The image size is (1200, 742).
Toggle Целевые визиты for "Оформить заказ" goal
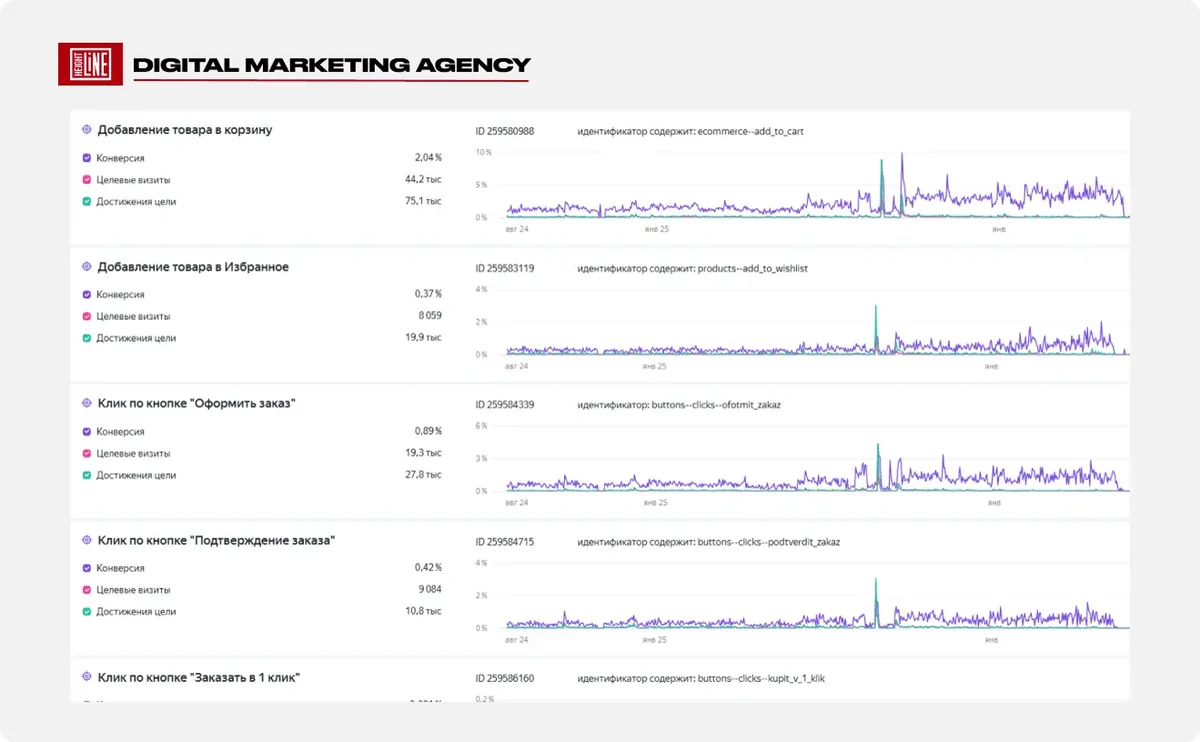[x=87, y=453]
